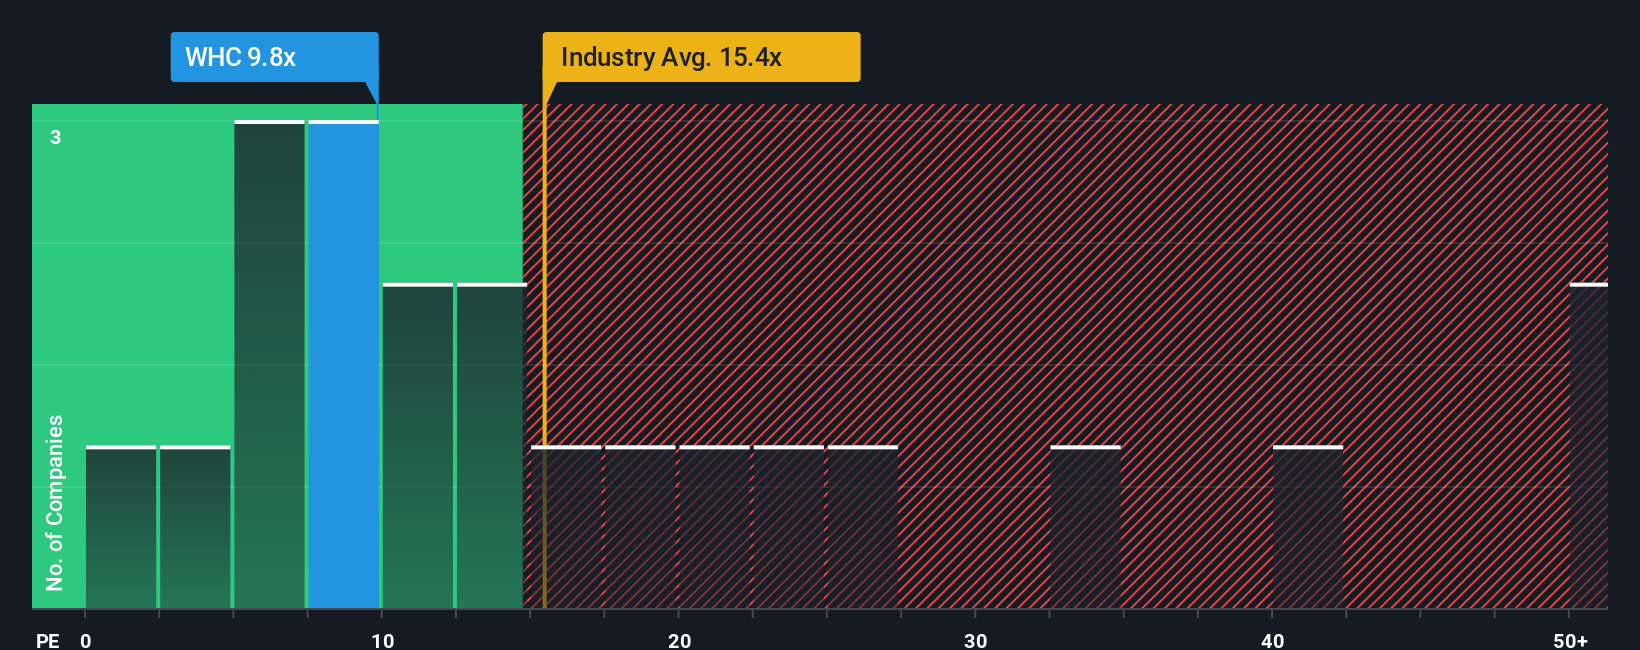Click the dark green bar for PE 5 to 7.5
The height and width of the screenshot is (650, 1640).
(x=269, y=364)
